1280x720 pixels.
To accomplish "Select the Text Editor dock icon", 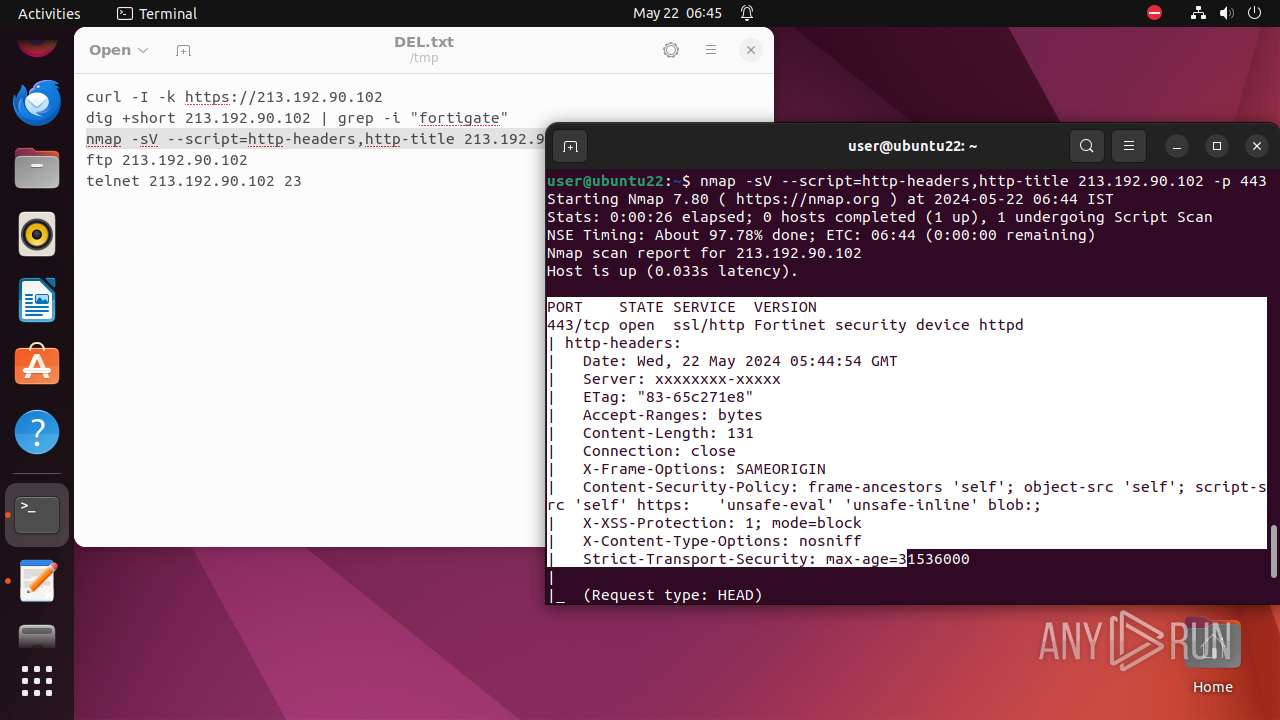I will 37,581.
